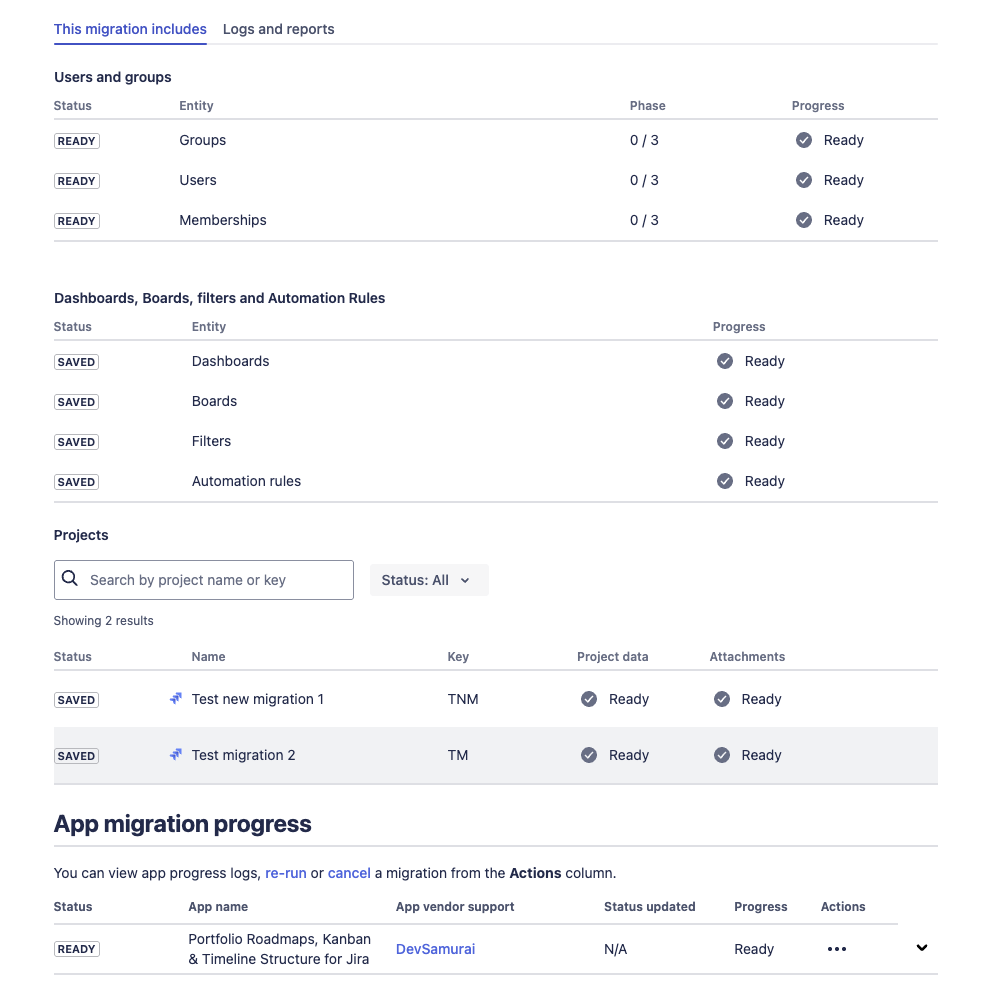The height and width of the screenshot is (1000, 984).
Task: Switch to the Logs and reports tab
Action: [x=279, y=29]
